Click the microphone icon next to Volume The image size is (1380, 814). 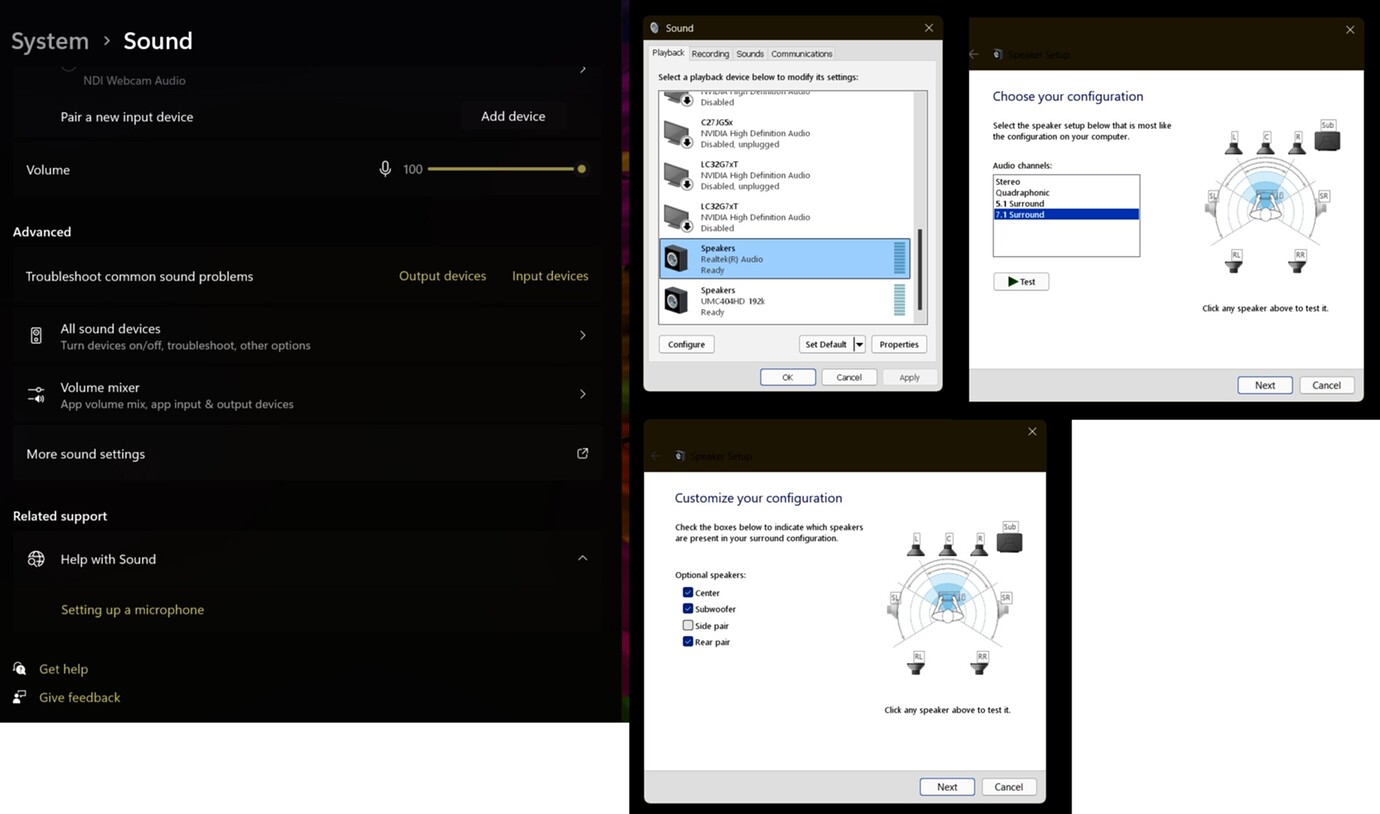pos(386,169)
